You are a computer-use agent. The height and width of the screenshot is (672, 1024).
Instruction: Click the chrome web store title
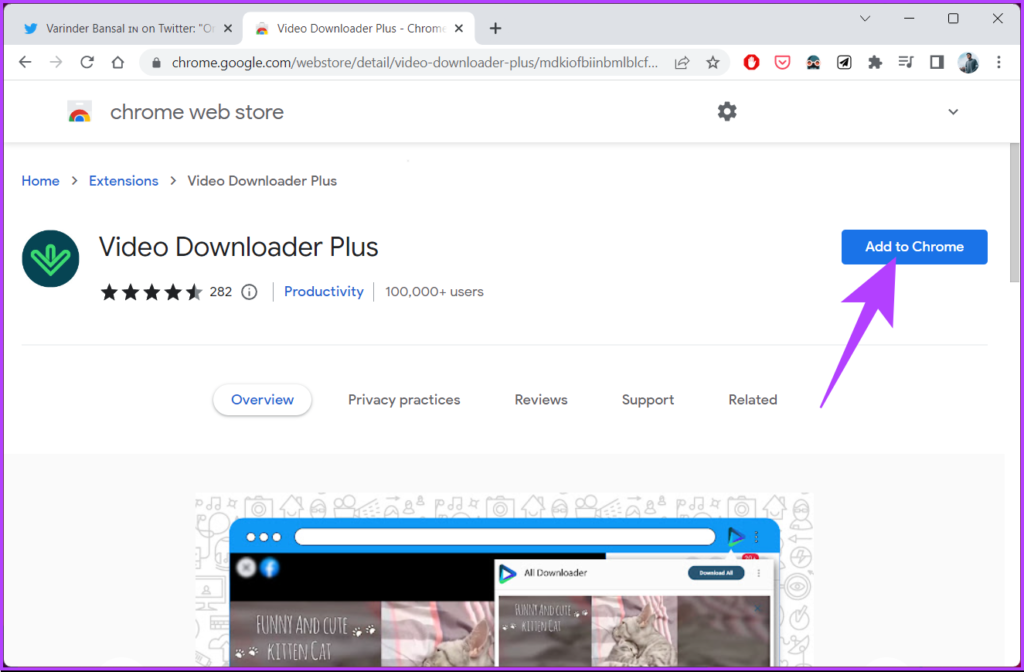197,112
